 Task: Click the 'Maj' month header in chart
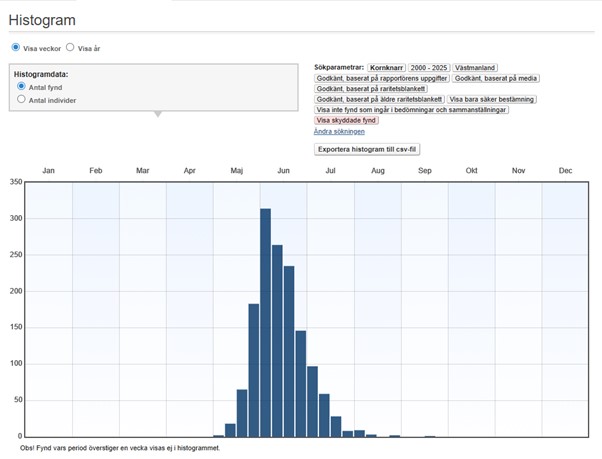click(x=237, y=171)
